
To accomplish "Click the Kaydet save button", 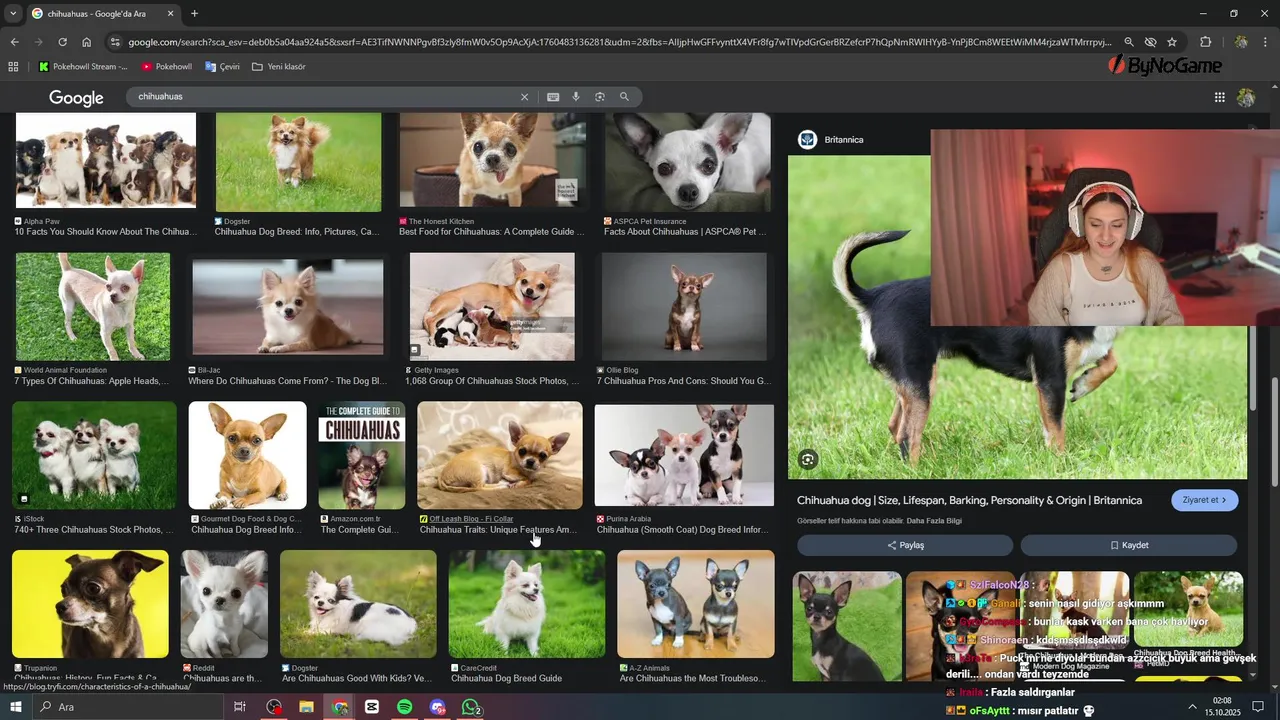I will [x=1129, y=545].
